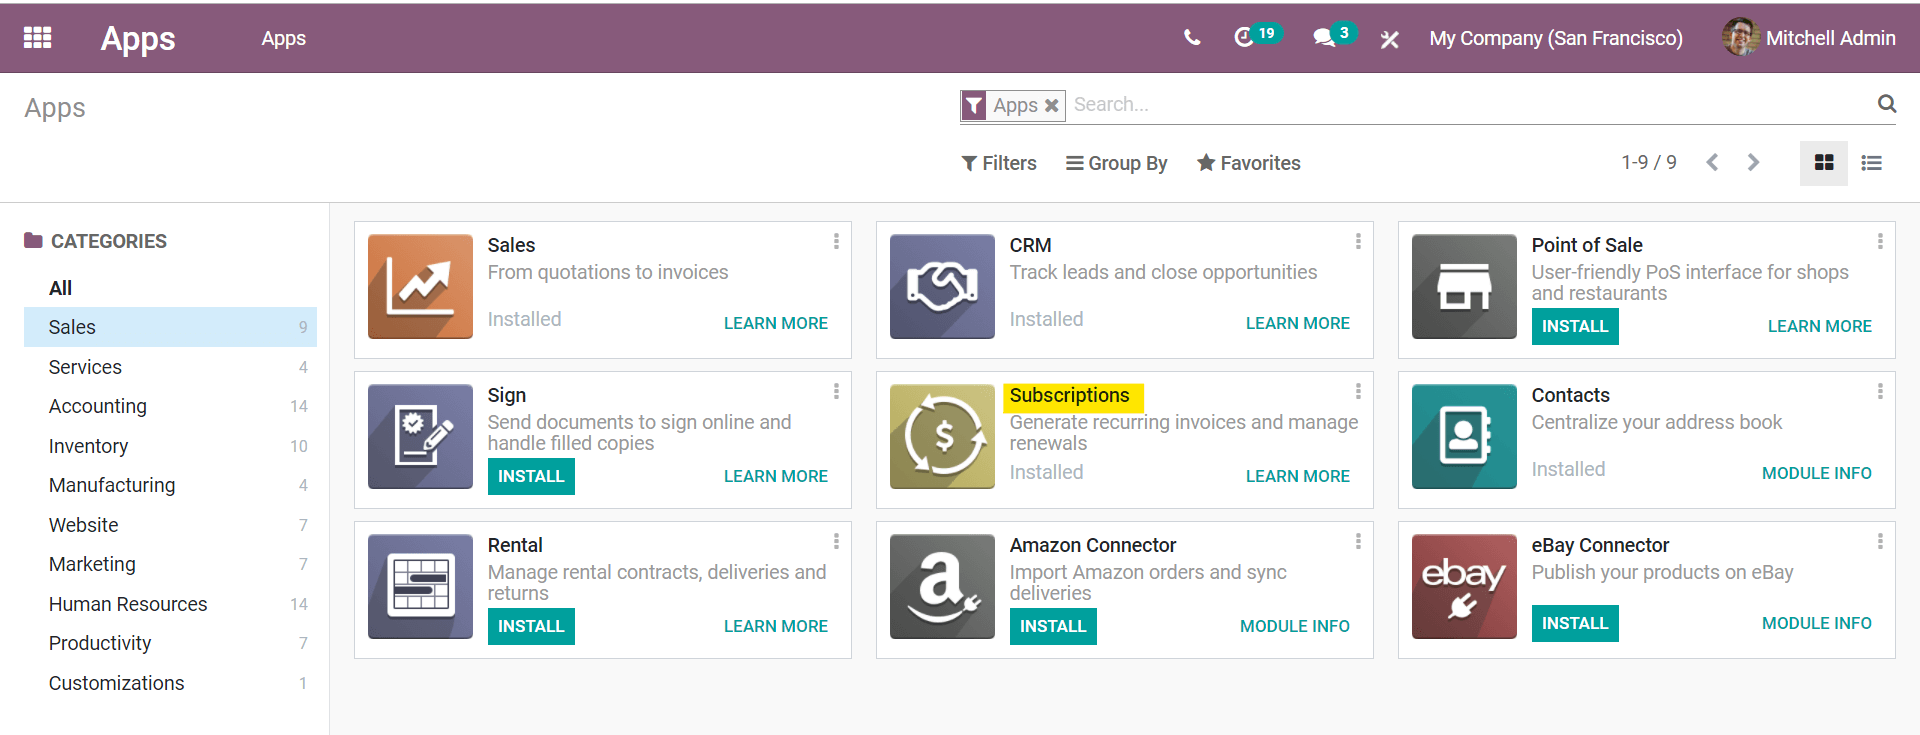The height and width of the screenshot is (735, 1920).
Task: Switch to kanban grid view
Action: tap(1823, 163)
